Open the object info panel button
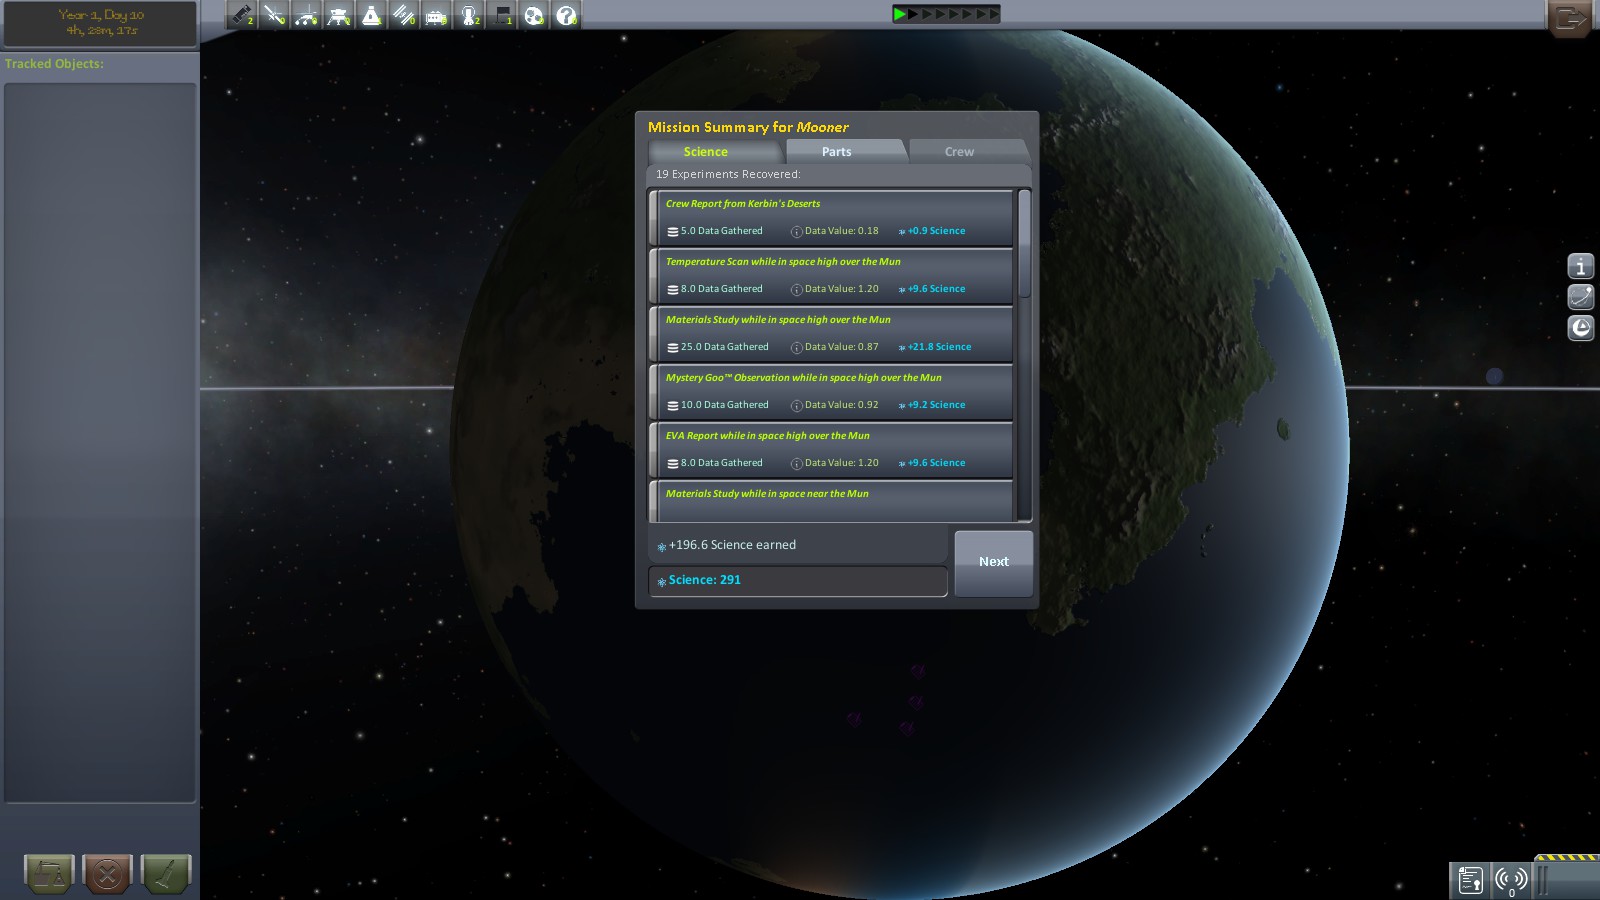1600x900 pixels. click(1581, 266)
